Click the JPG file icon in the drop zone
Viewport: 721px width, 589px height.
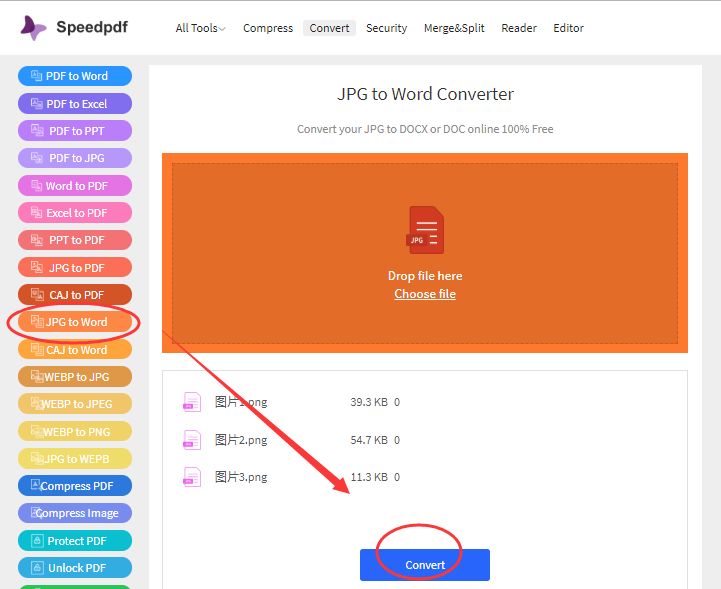(425, 230)
